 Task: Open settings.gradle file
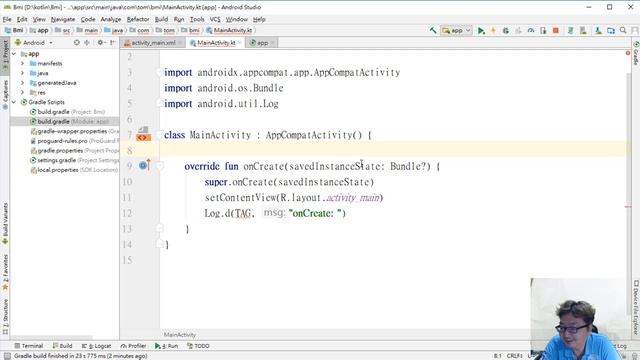74,160
